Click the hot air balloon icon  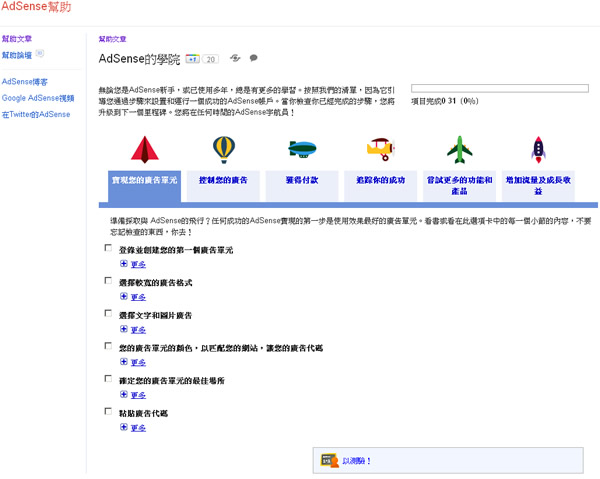coord(224,149)
